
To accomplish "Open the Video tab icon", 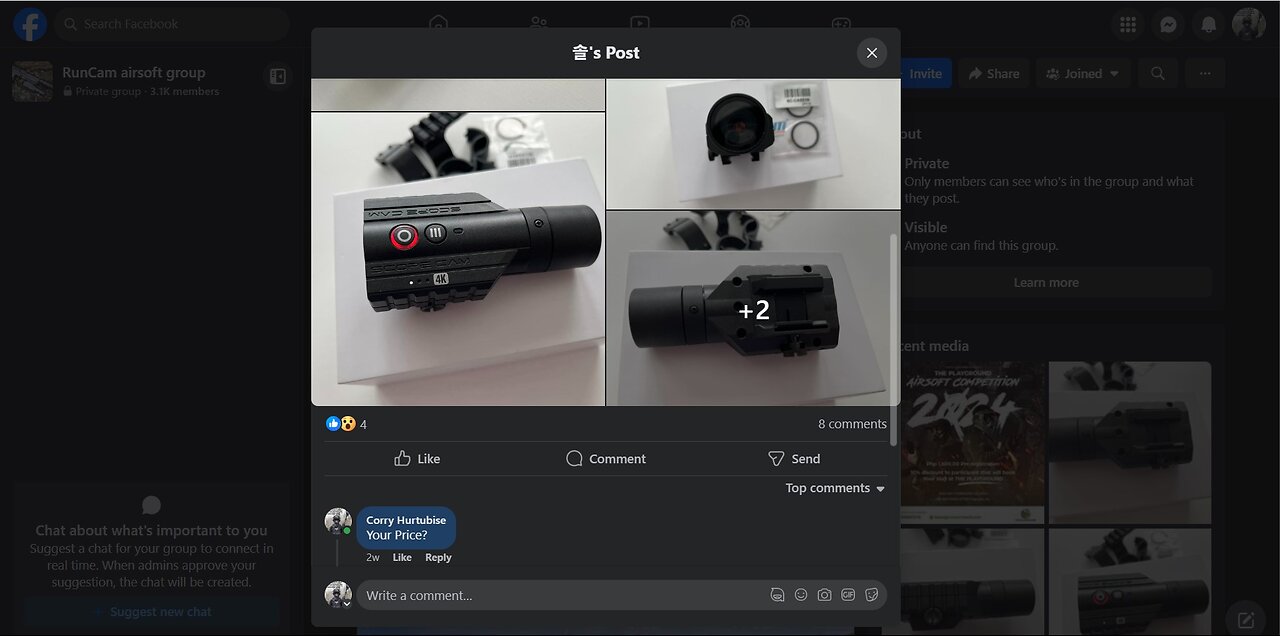I will pyautogui.click(x=640, y=24).
